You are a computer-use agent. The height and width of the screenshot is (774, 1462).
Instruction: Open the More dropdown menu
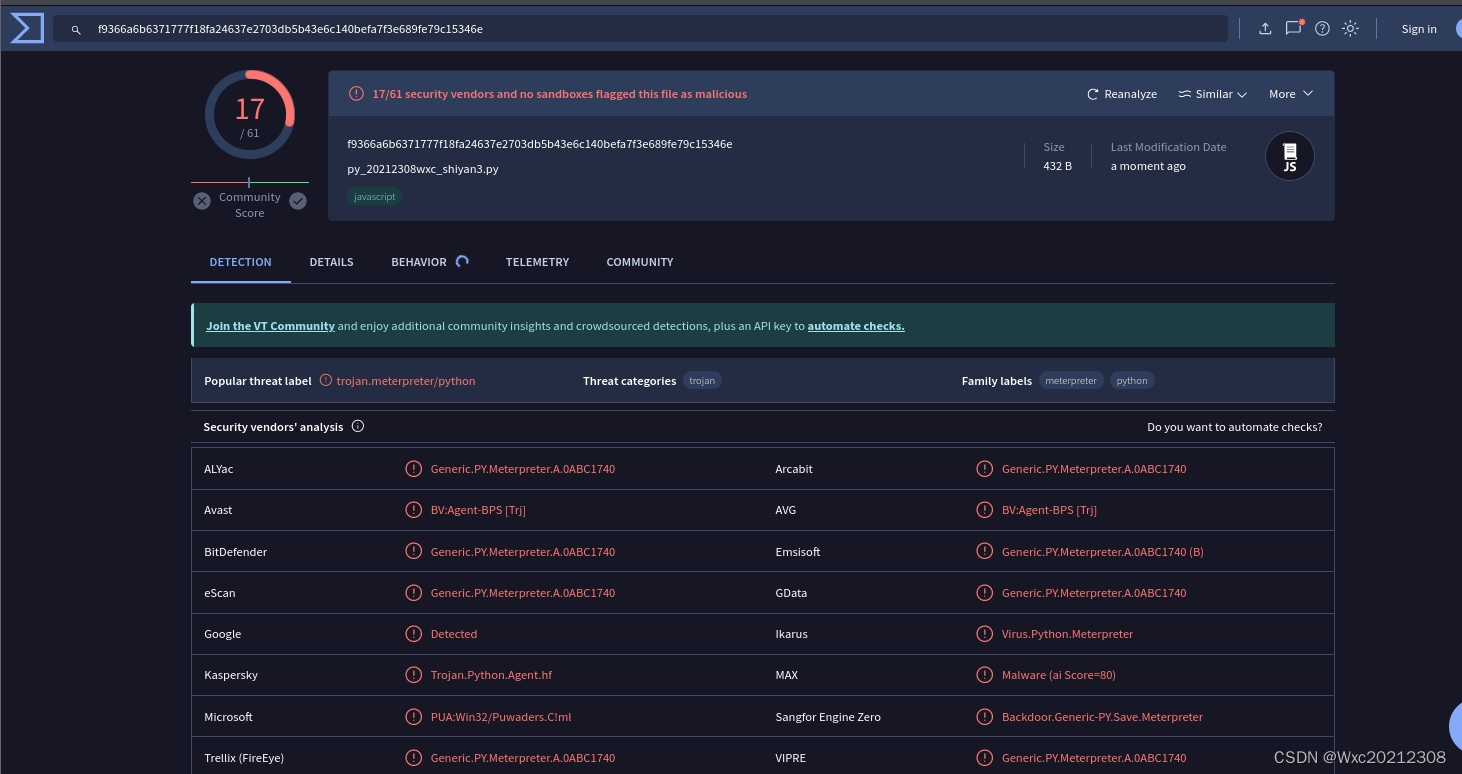point(1291,94)
